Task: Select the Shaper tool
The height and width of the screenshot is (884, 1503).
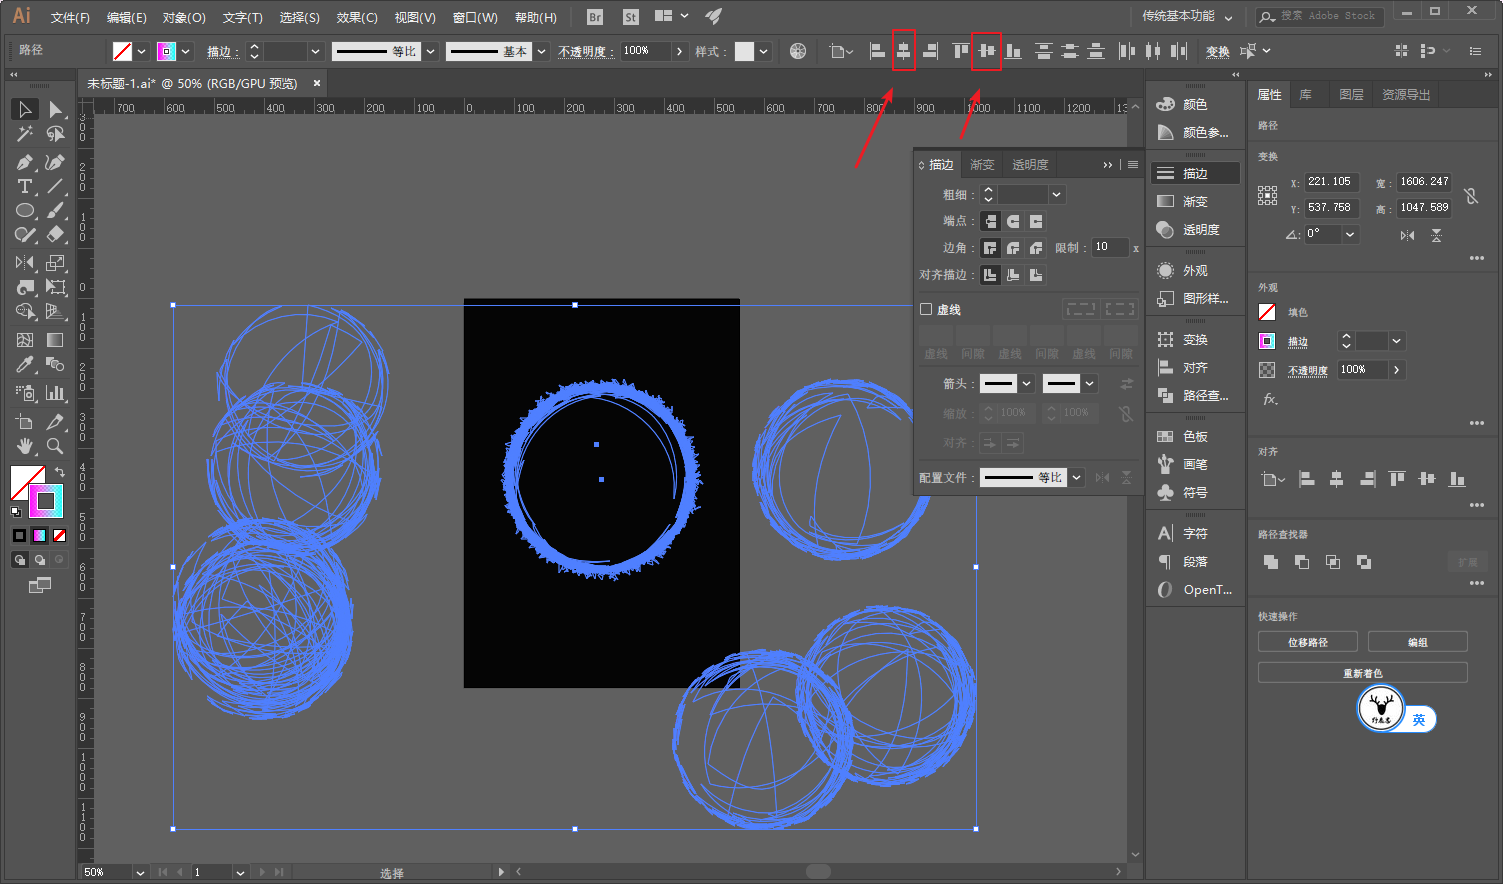Action: tap(25, 235)
